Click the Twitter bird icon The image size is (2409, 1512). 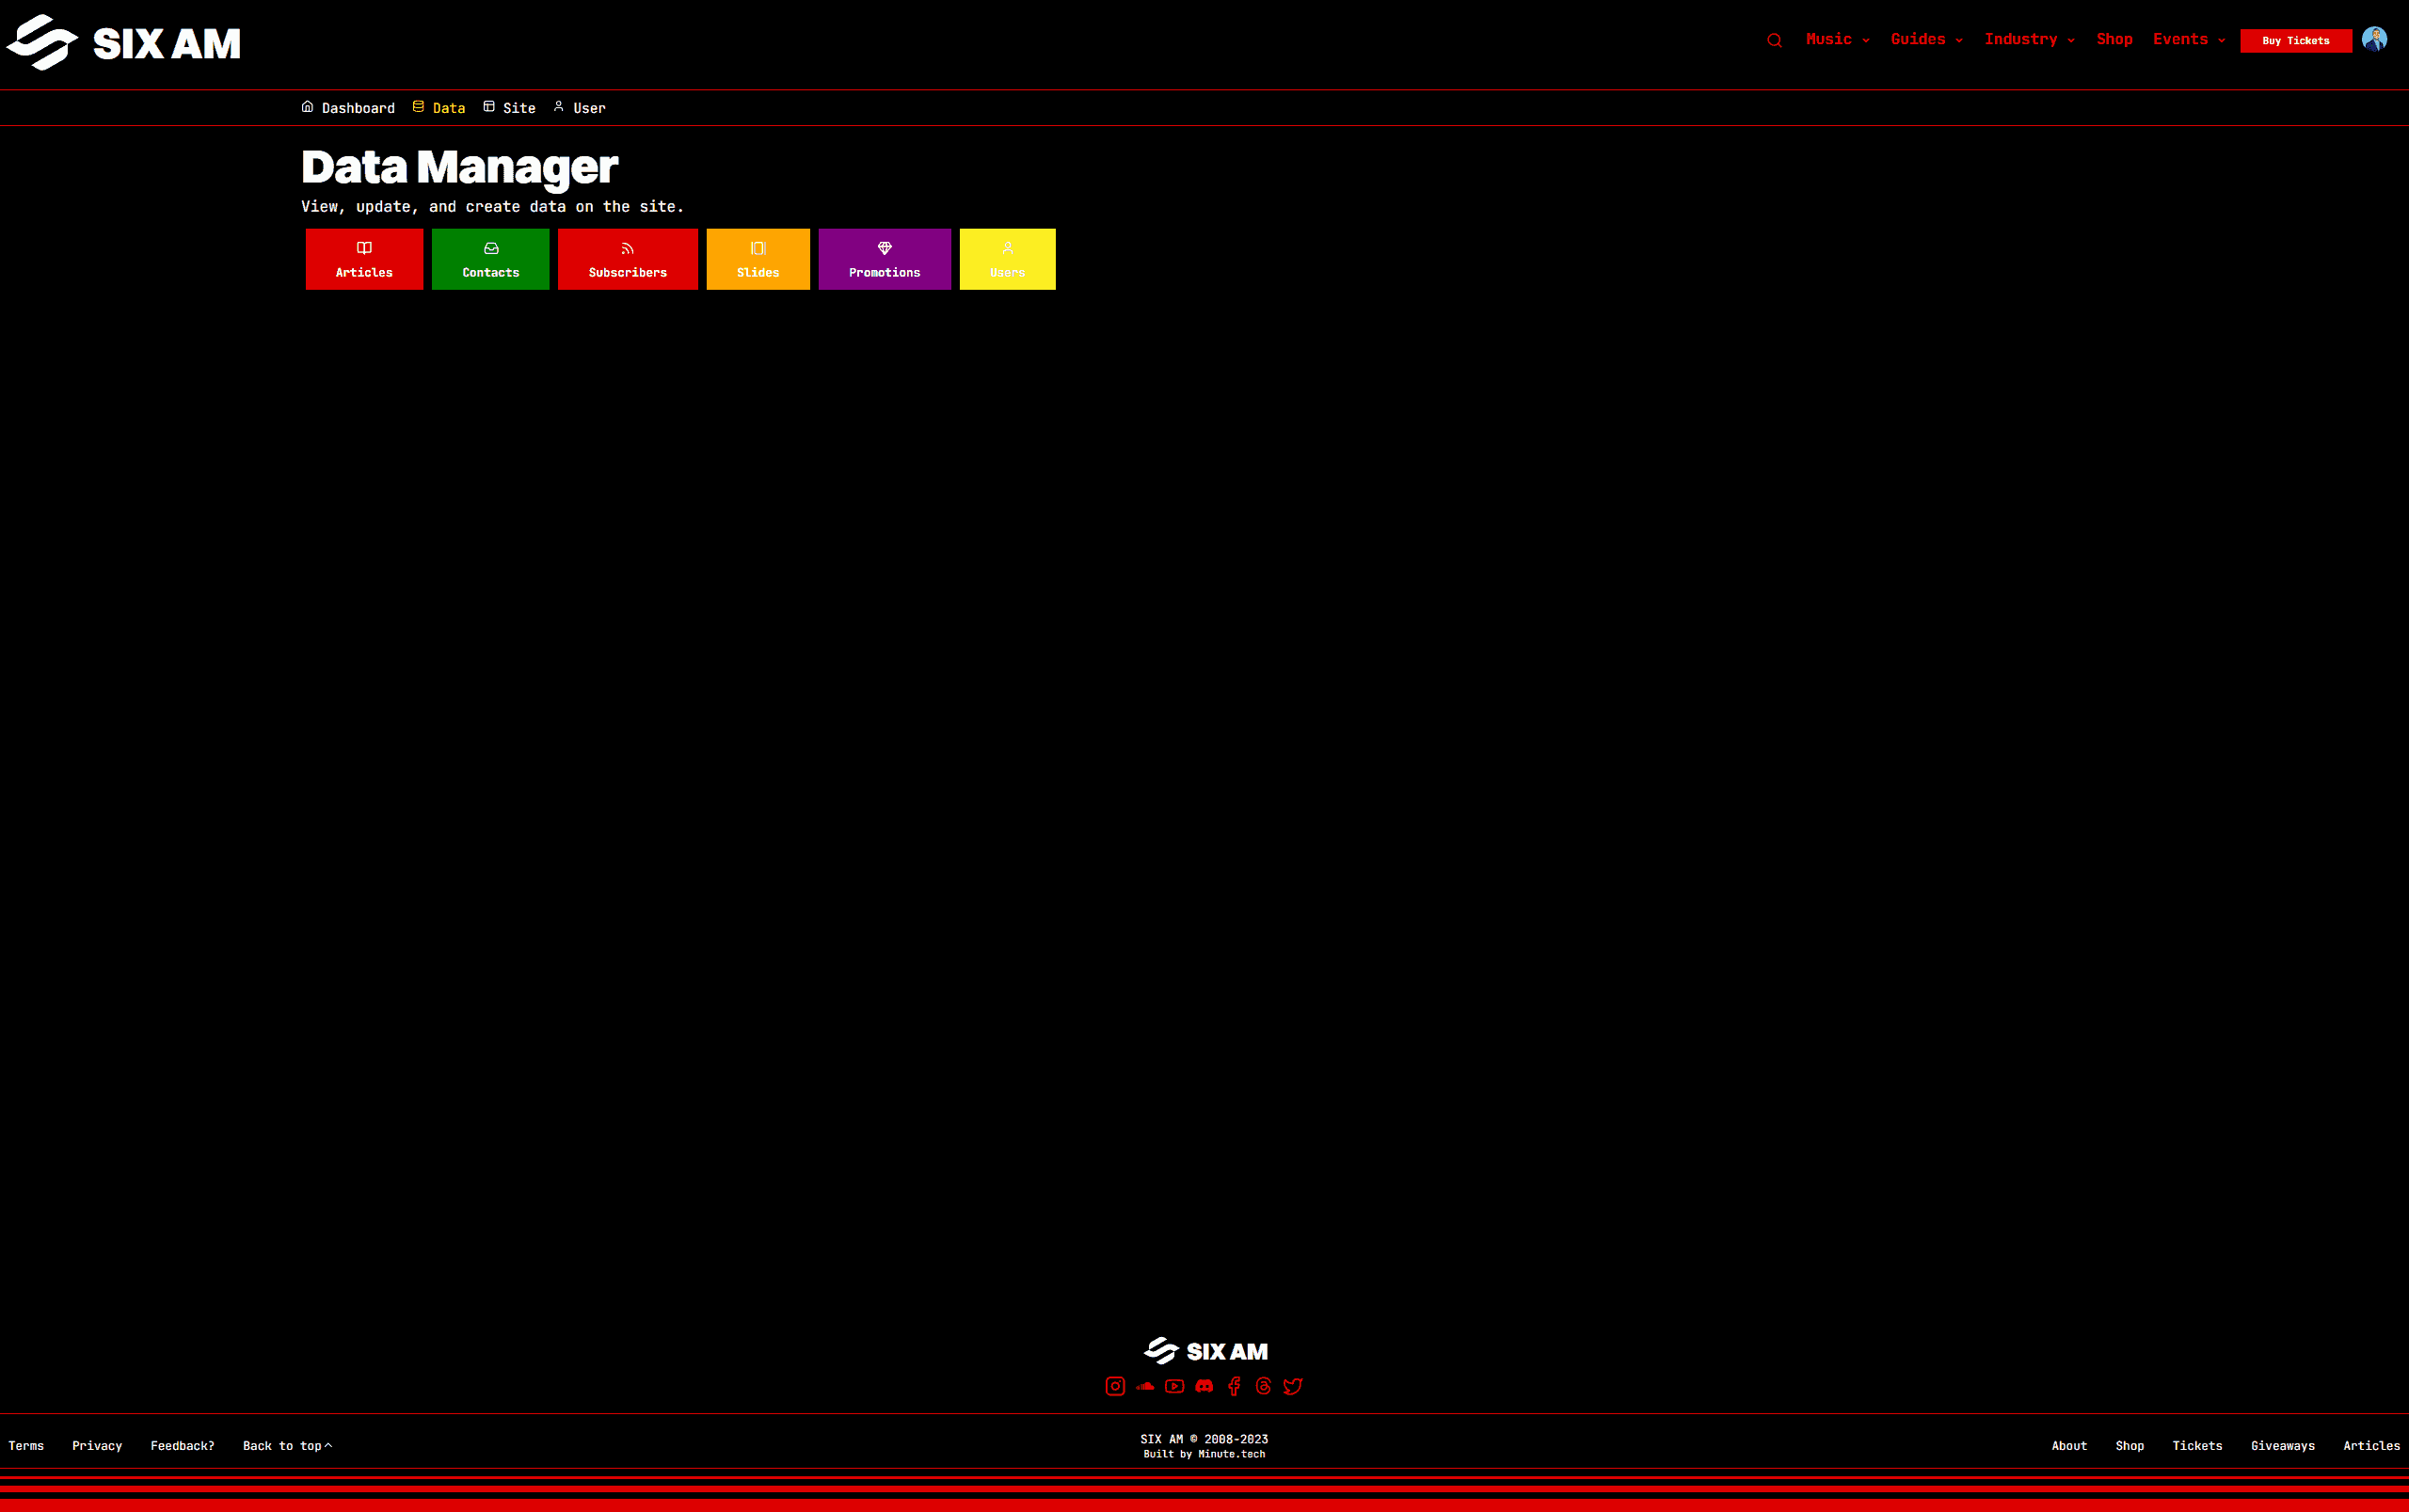(x=1293, y=1386)
